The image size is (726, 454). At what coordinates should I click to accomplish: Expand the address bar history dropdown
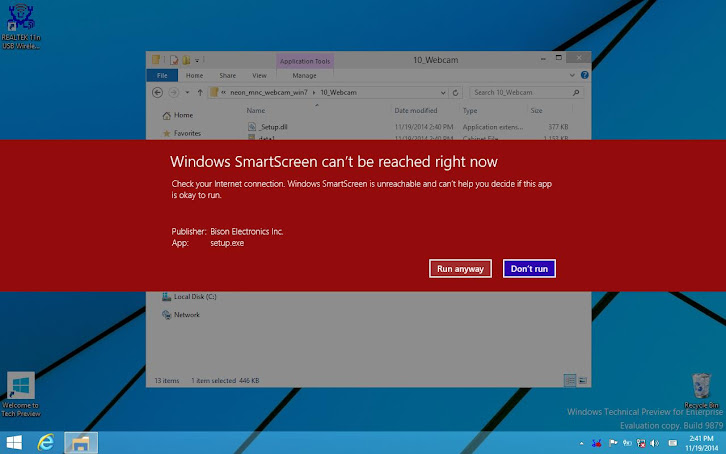pos(443,93)
